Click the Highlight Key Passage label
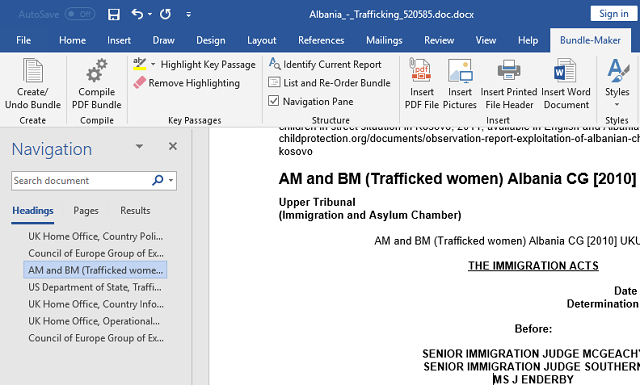Image resolution: width=640 pixels, height=385 pixels. [208, 65]
